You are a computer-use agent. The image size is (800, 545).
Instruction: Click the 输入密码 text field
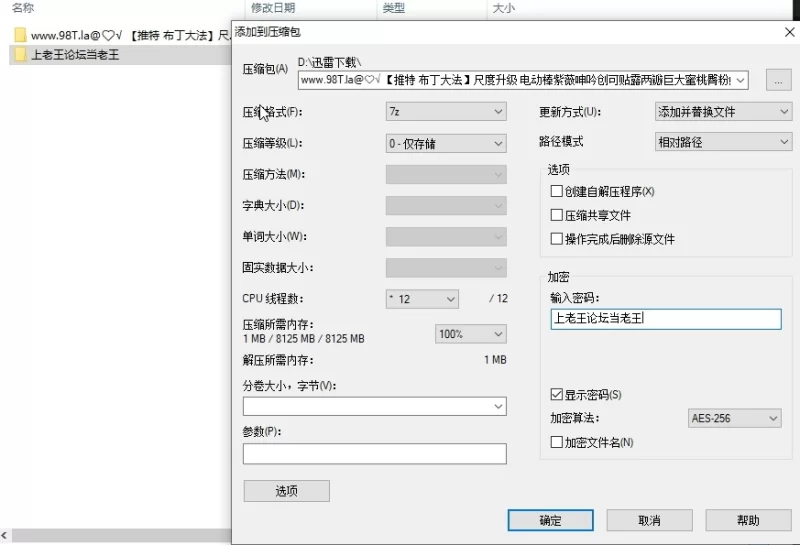(x=665, y=319)
